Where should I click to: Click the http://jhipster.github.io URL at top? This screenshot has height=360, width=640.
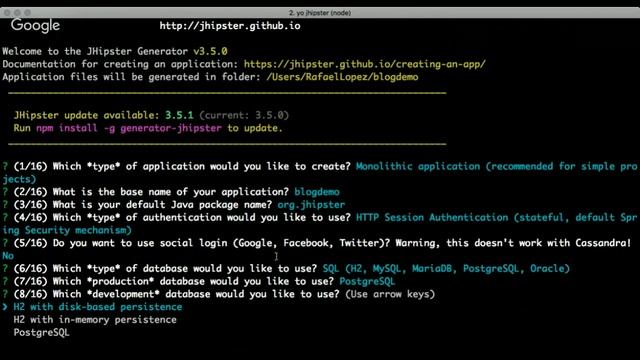coord(230,26)
